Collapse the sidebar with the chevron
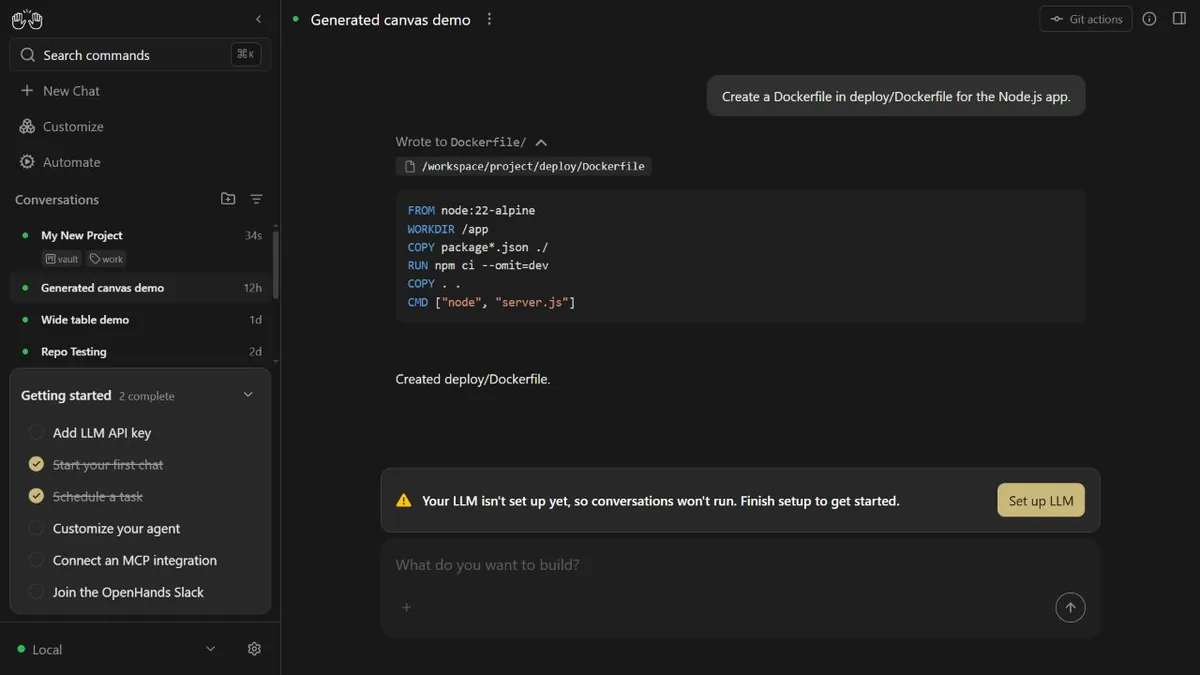Viewport: 1200px width, 675px height. coord(259,19)
